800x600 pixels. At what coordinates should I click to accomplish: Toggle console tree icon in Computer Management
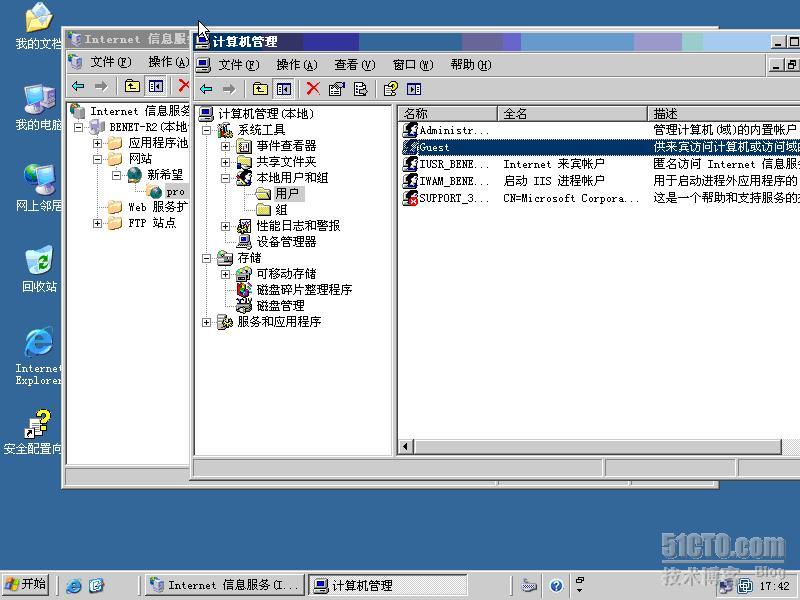click(284, 89)
